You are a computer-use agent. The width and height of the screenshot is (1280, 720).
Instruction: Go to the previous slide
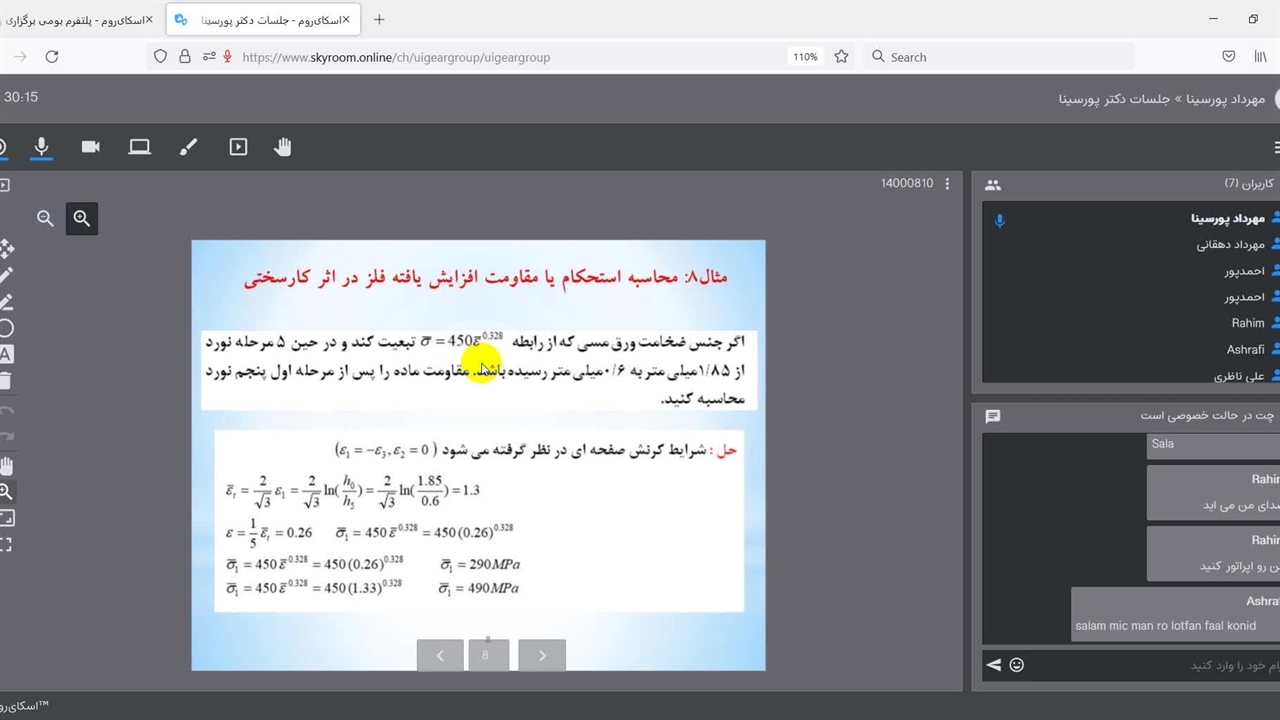click(440, 656)
